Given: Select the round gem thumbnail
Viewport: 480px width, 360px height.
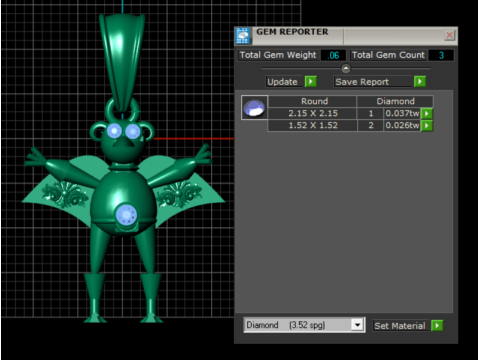Looking at the screenshot, I should click(254, 107).
